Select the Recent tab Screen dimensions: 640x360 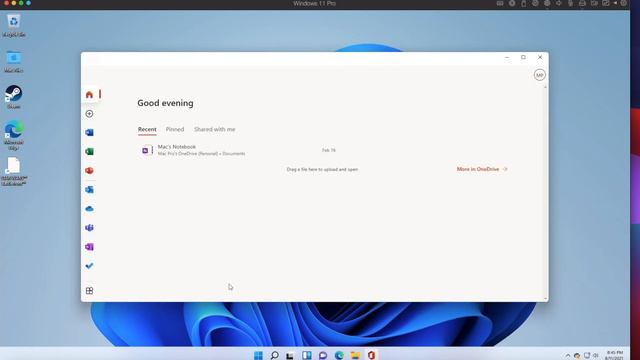pyautogui.click(x=147, y=129)
